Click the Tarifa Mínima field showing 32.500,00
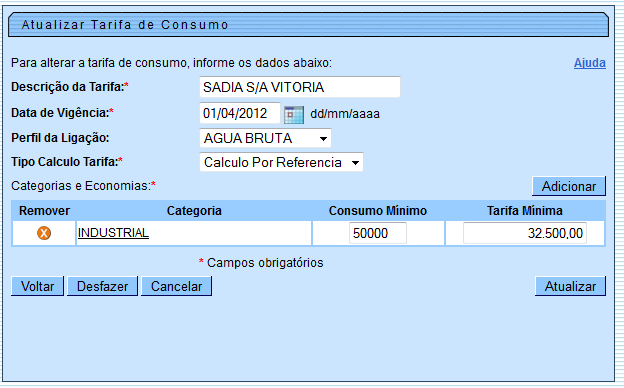Viewport: 624px width, 388px height. [525, 233]
